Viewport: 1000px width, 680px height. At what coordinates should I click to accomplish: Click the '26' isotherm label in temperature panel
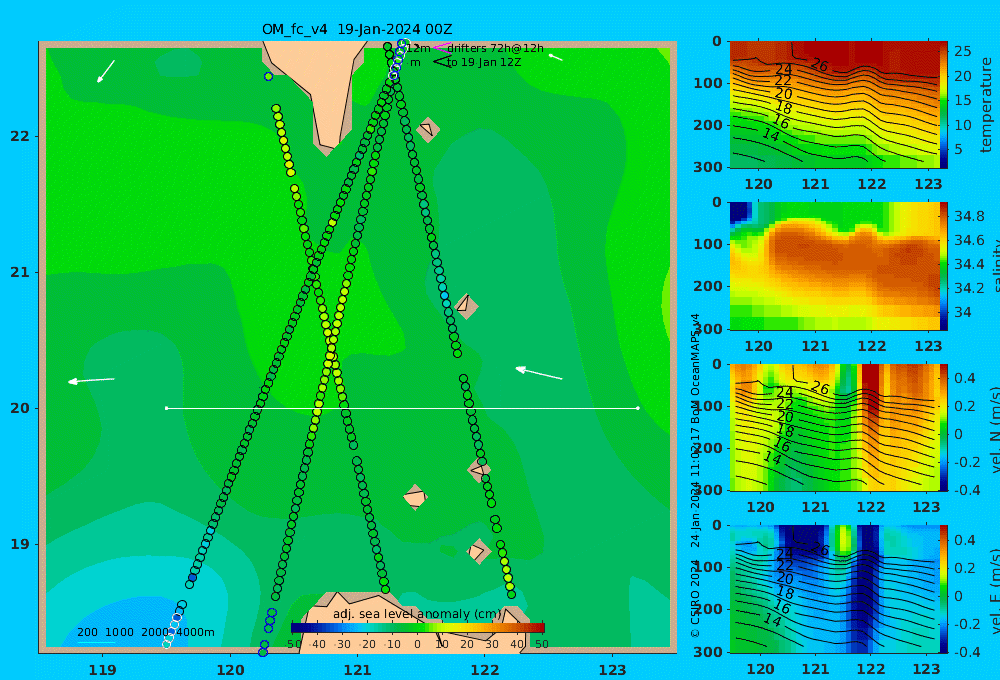pyautogui.click(x=820, y=65)
